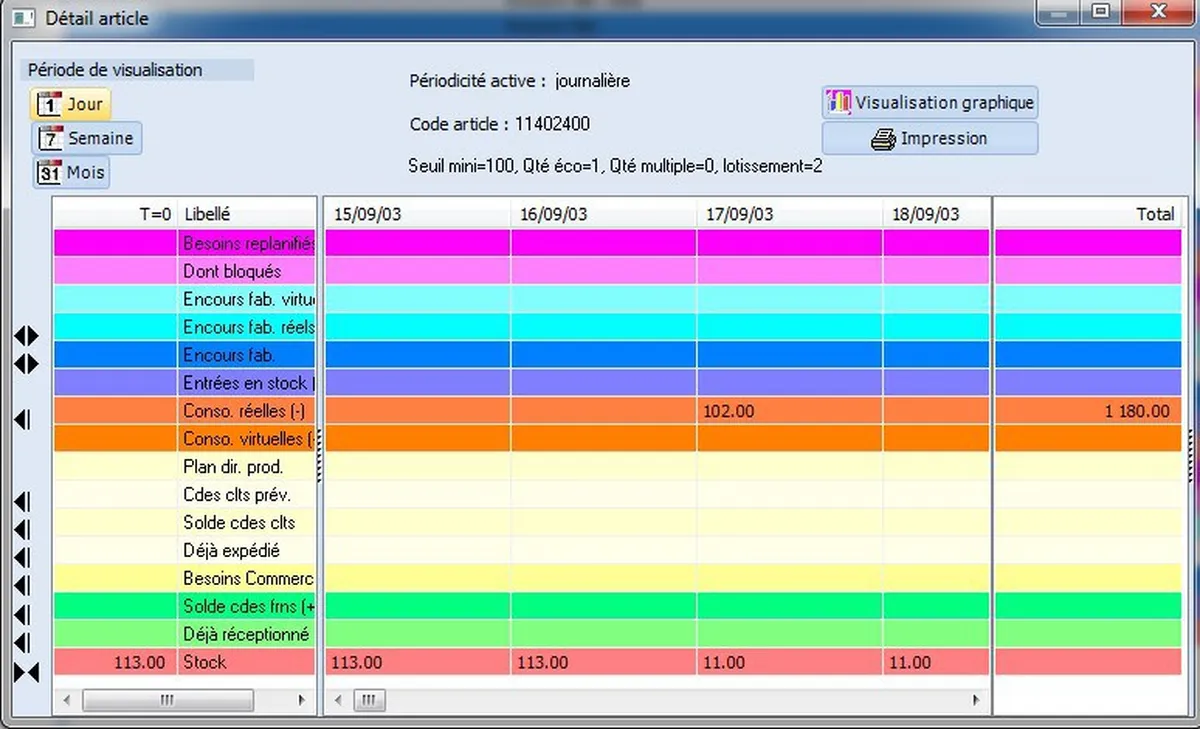Select the Déjà réceptionné row label
Screen dimensions: 1200x729
pyautogui.click(x=246, y=634)
